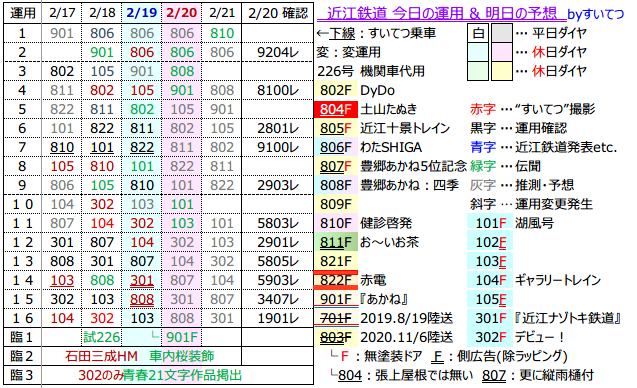Click the 1901レ confirmation cell
The image size is (637, 388).
click(x=278, y=318)
